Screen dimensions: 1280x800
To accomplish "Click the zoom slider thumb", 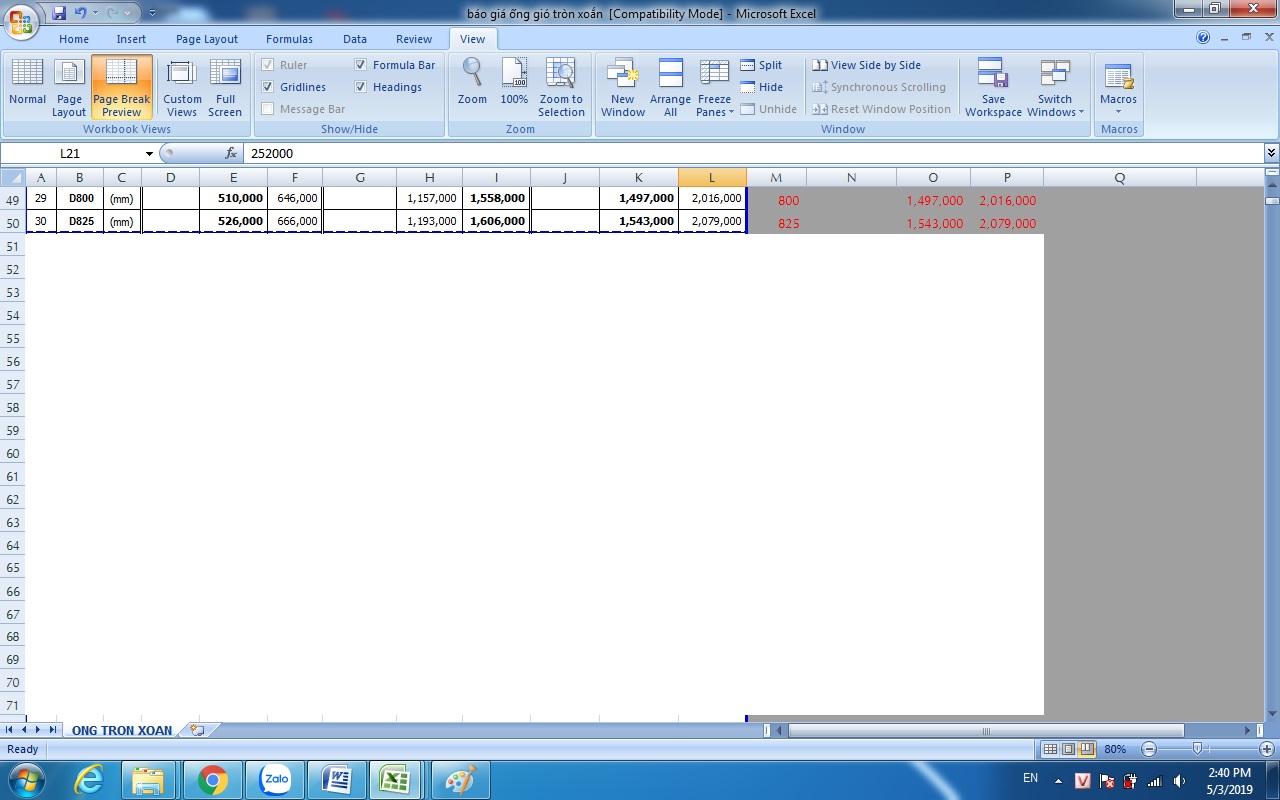I will (x=1197, y=749).
